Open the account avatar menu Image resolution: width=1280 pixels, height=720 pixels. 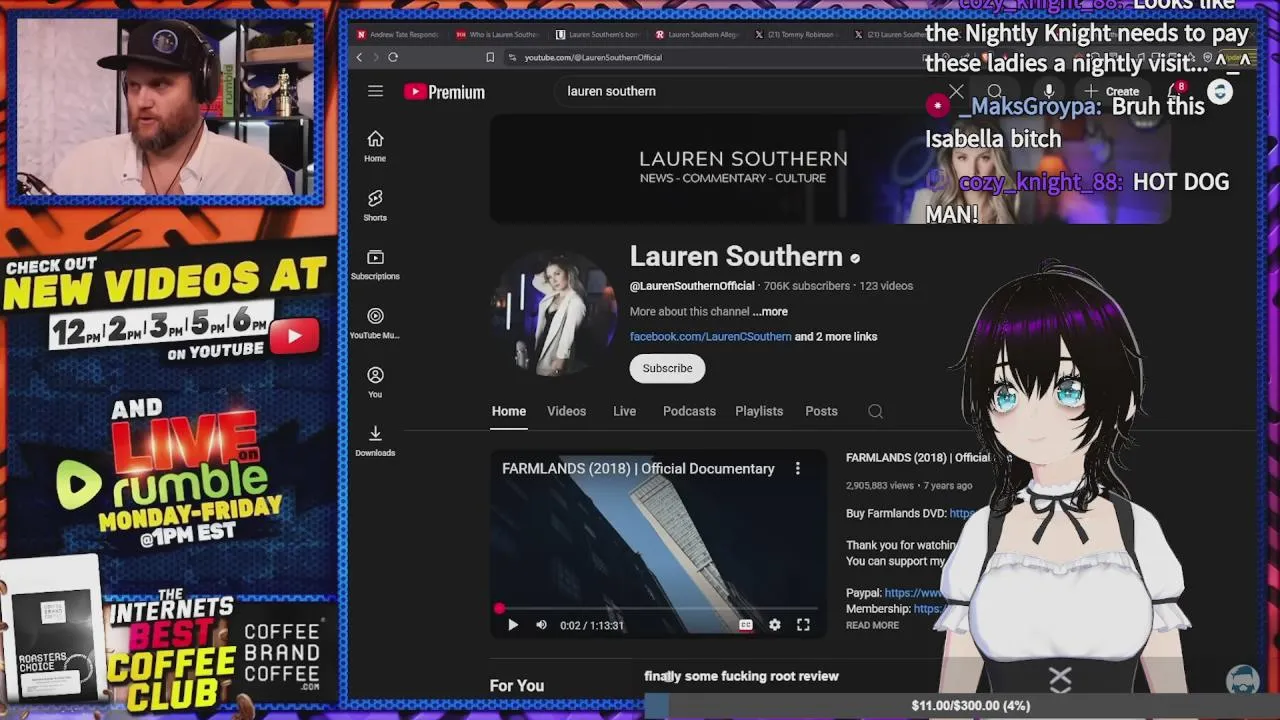1220,92
